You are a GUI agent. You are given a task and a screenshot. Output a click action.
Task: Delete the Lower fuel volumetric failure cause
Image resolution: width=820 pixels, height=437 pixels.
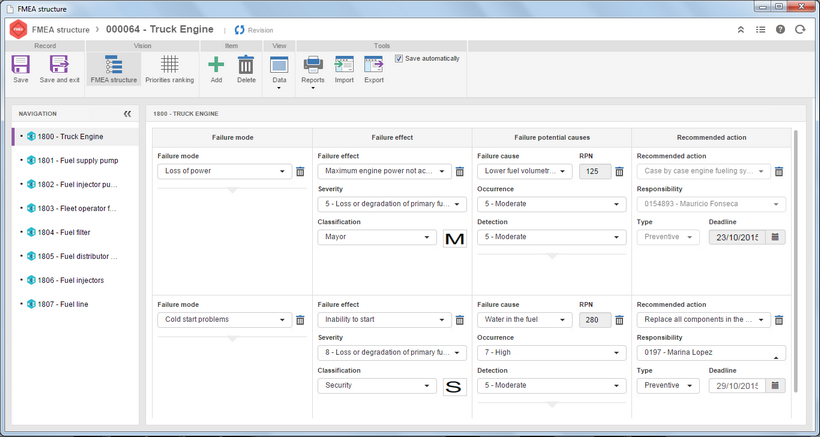coord(619,171)
